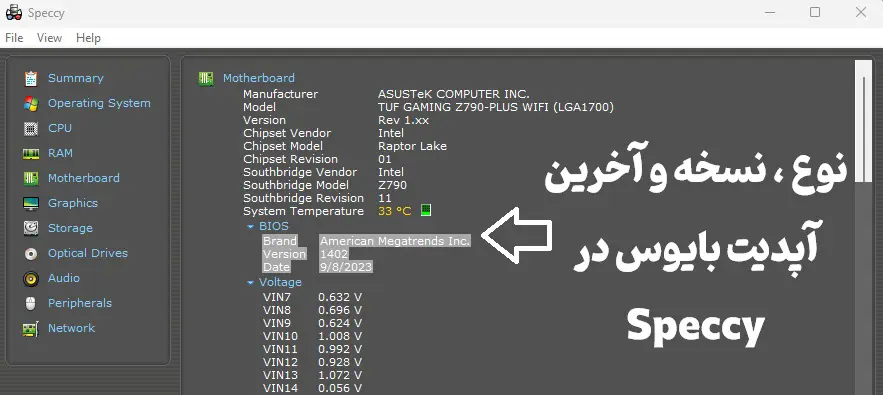The image size is (883, 395).
Task: Click the Storage hard drive icon
Action: point(31,228)
